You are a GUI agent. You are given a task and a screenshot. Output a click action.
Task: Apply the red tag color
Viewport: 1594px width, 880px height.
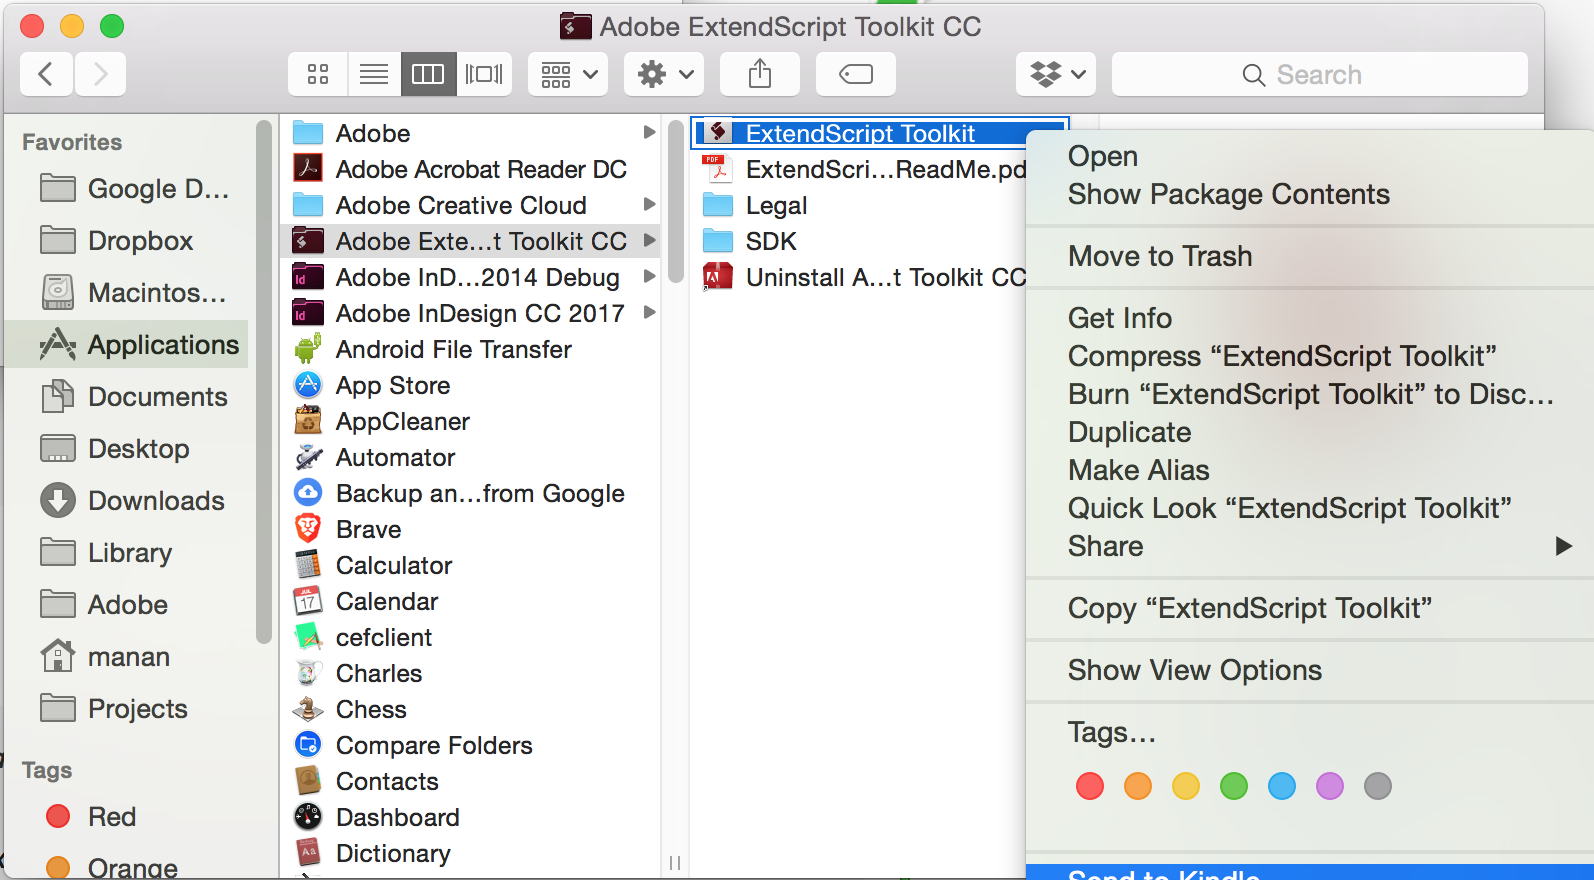pos(1090,786)
